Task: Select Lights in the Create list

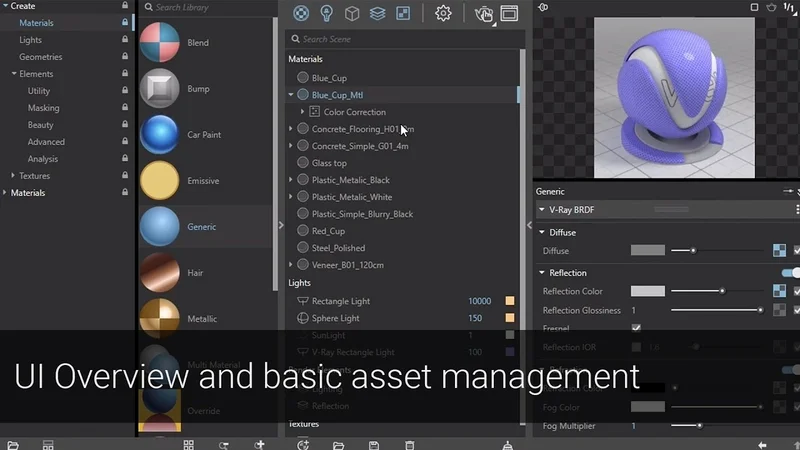Action: click(x=31, y=40)
